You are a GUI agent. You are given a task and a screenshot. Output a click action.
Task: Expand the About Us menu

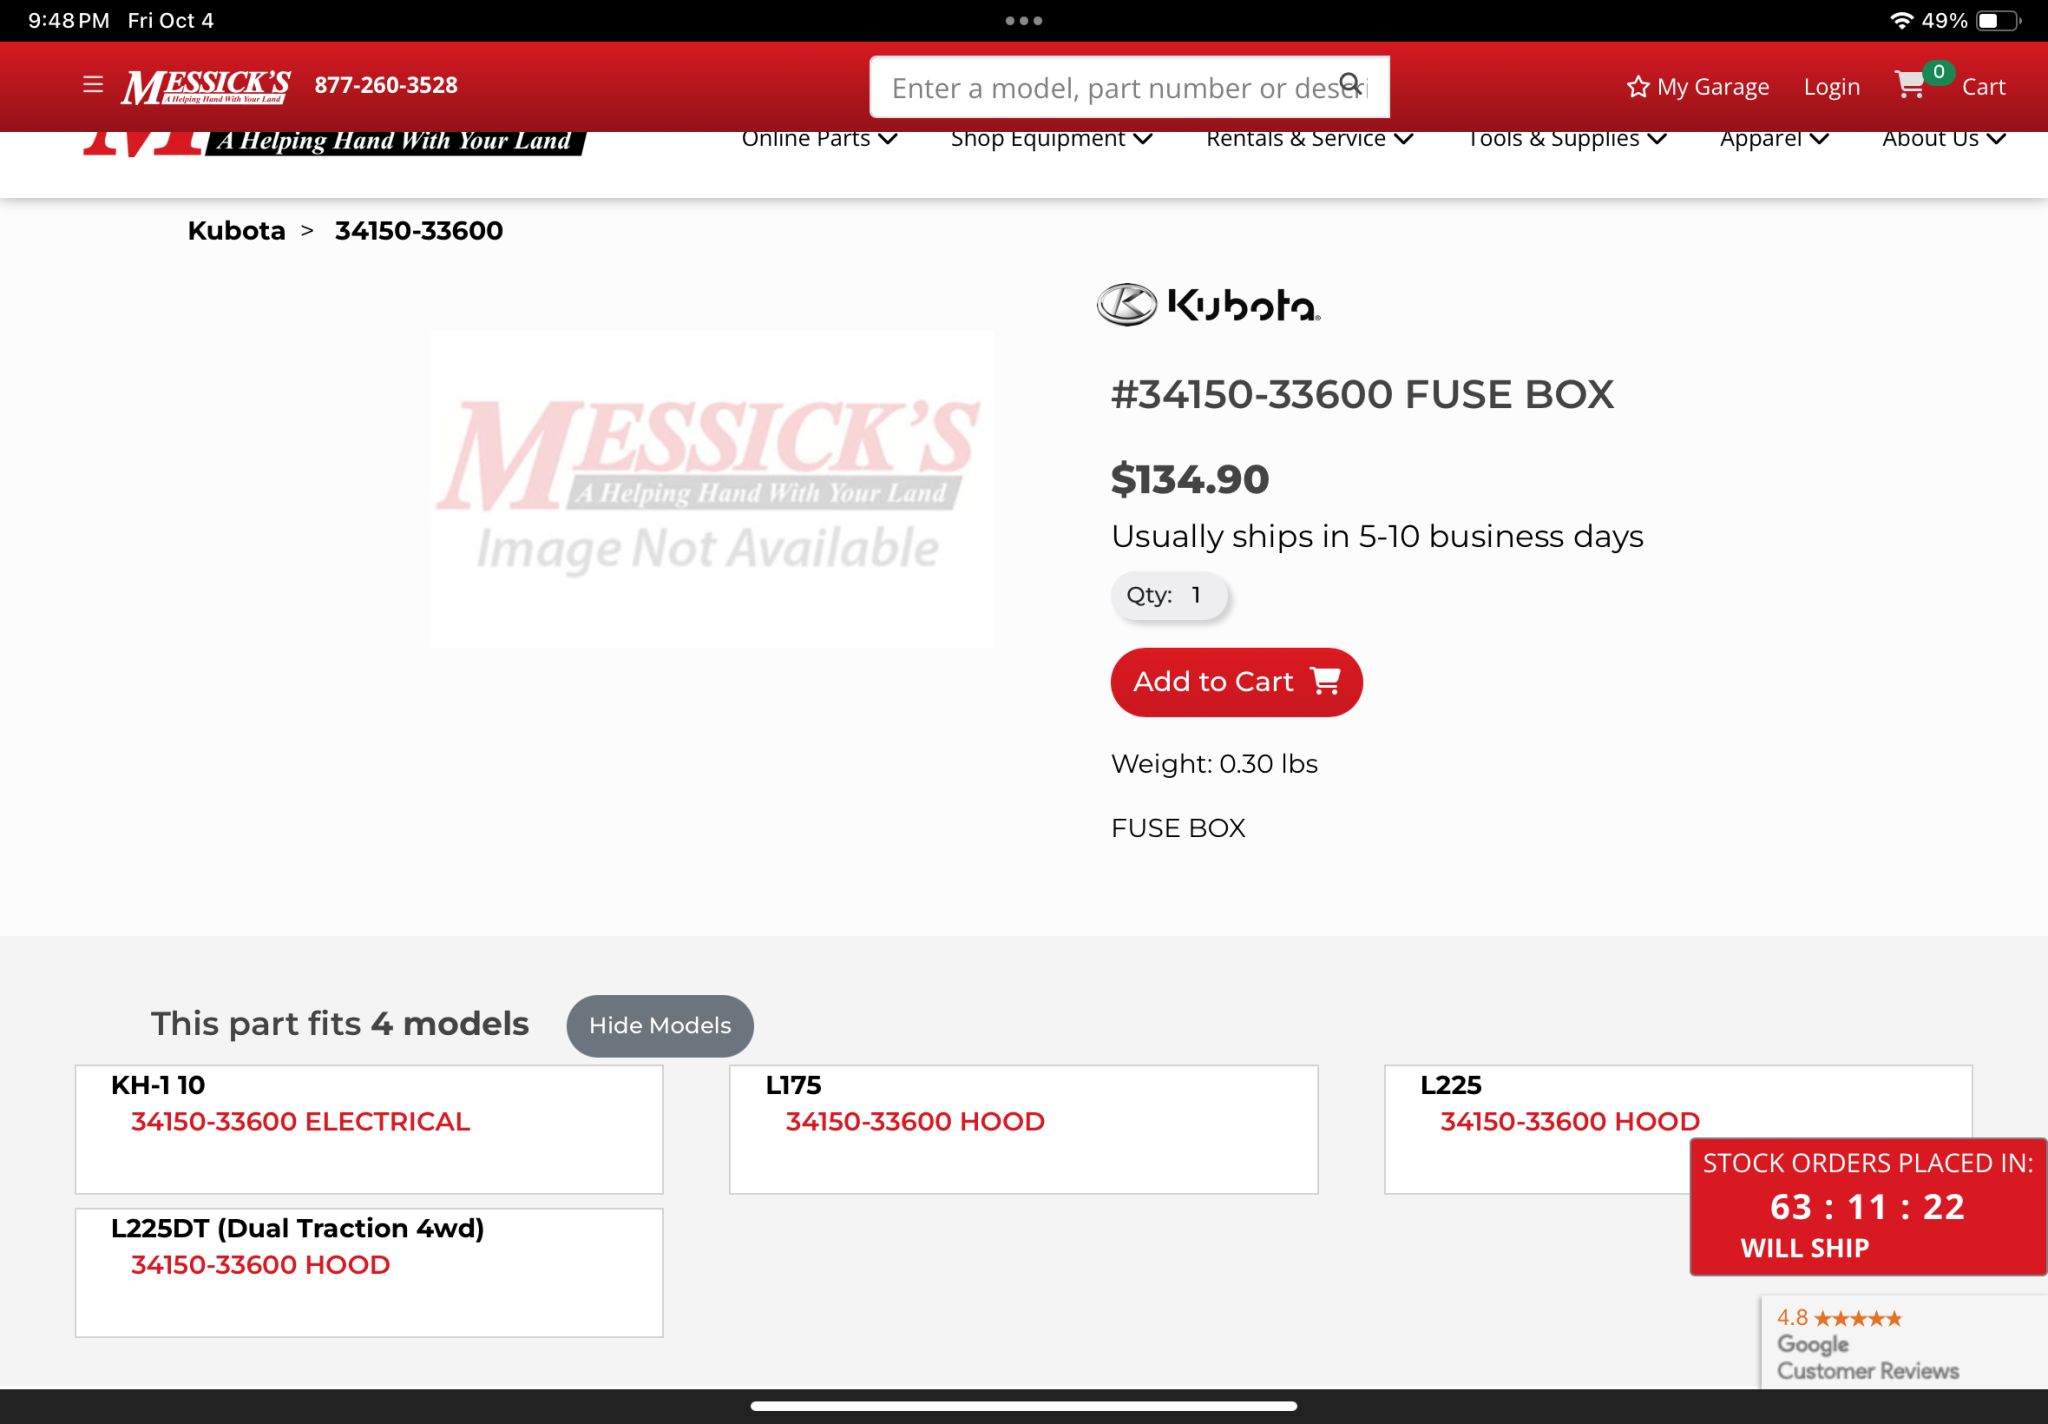click(1943, 139)
